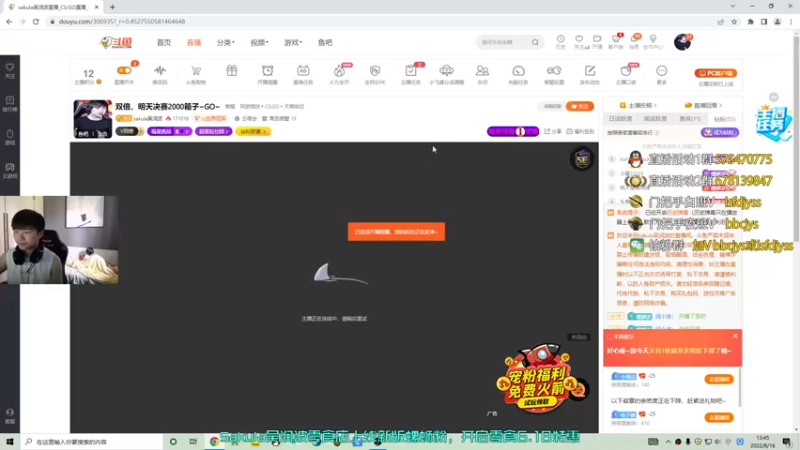This screenshot has width=800, height=450.
Task: Click the first orange 去直播间 button
Action: coord(719,379)
